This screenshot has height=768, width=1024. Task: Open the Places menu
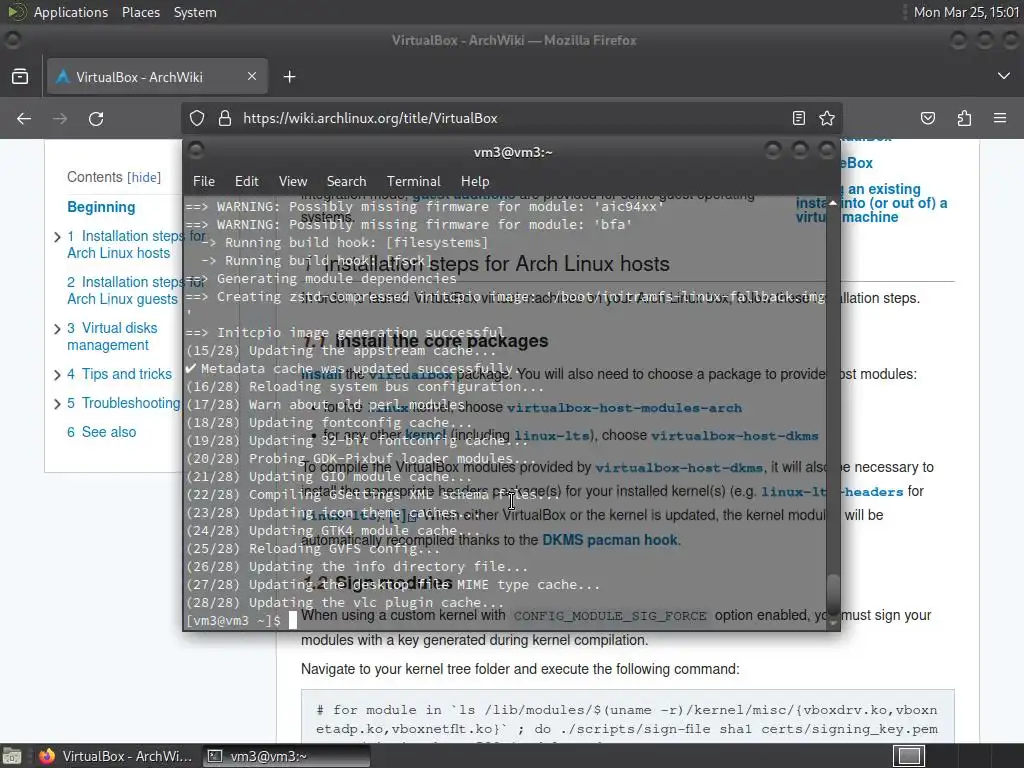coord(140,12)
